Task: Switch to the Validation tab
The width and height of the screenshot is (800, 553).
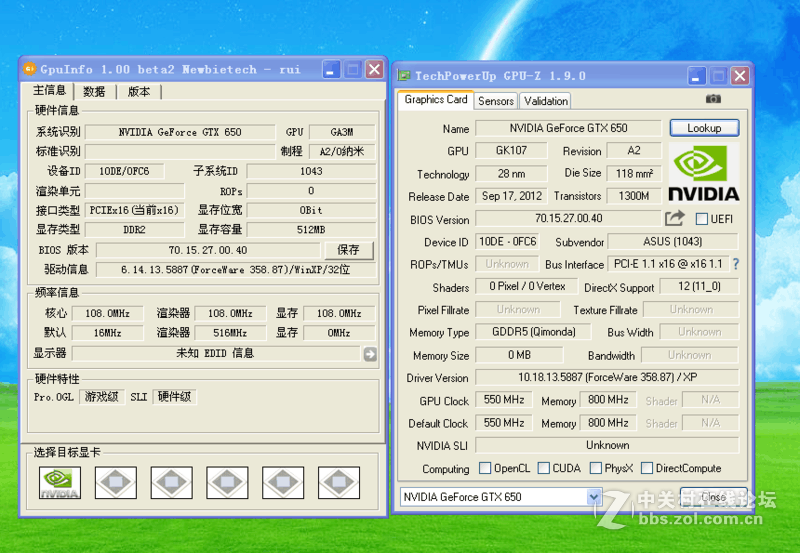Action: 545,101
